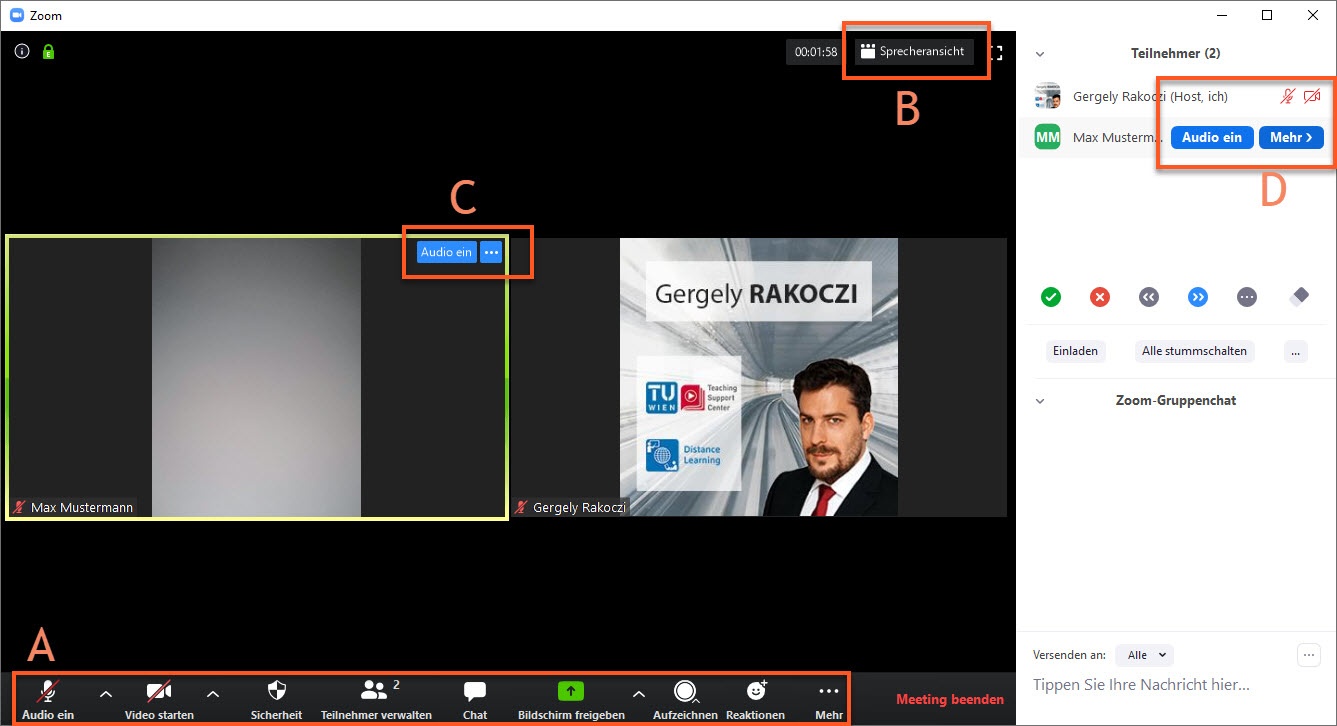Clear all feedback with eraser icon
Screen dimensions: 1337x726
1298,297
